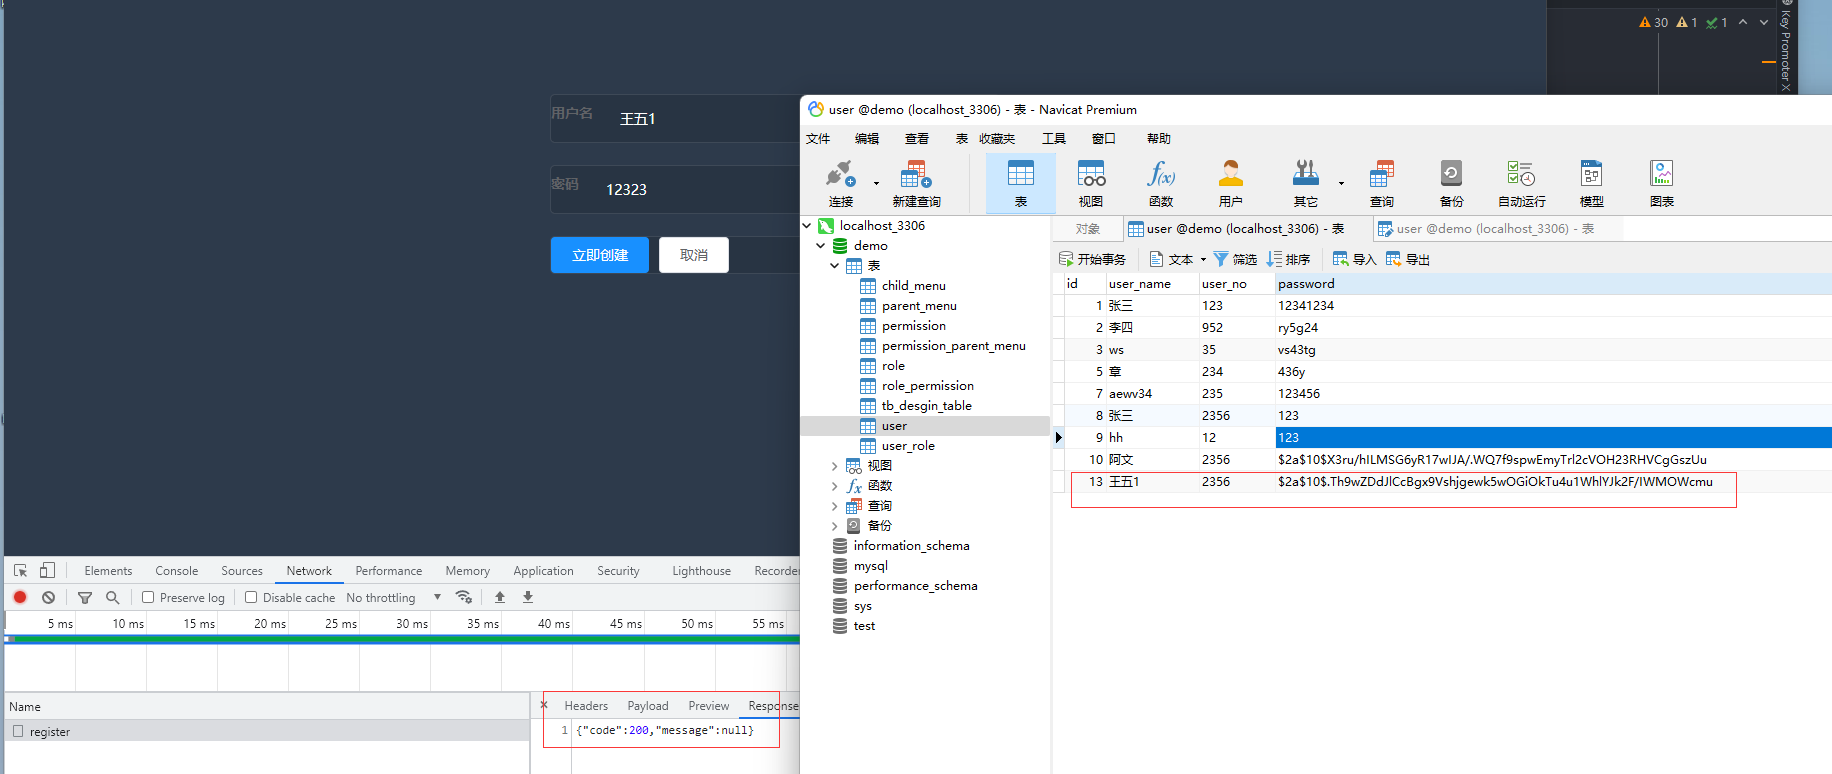Switch to the DevTools Console tab
1832x774 pixels.
[177, 571]
